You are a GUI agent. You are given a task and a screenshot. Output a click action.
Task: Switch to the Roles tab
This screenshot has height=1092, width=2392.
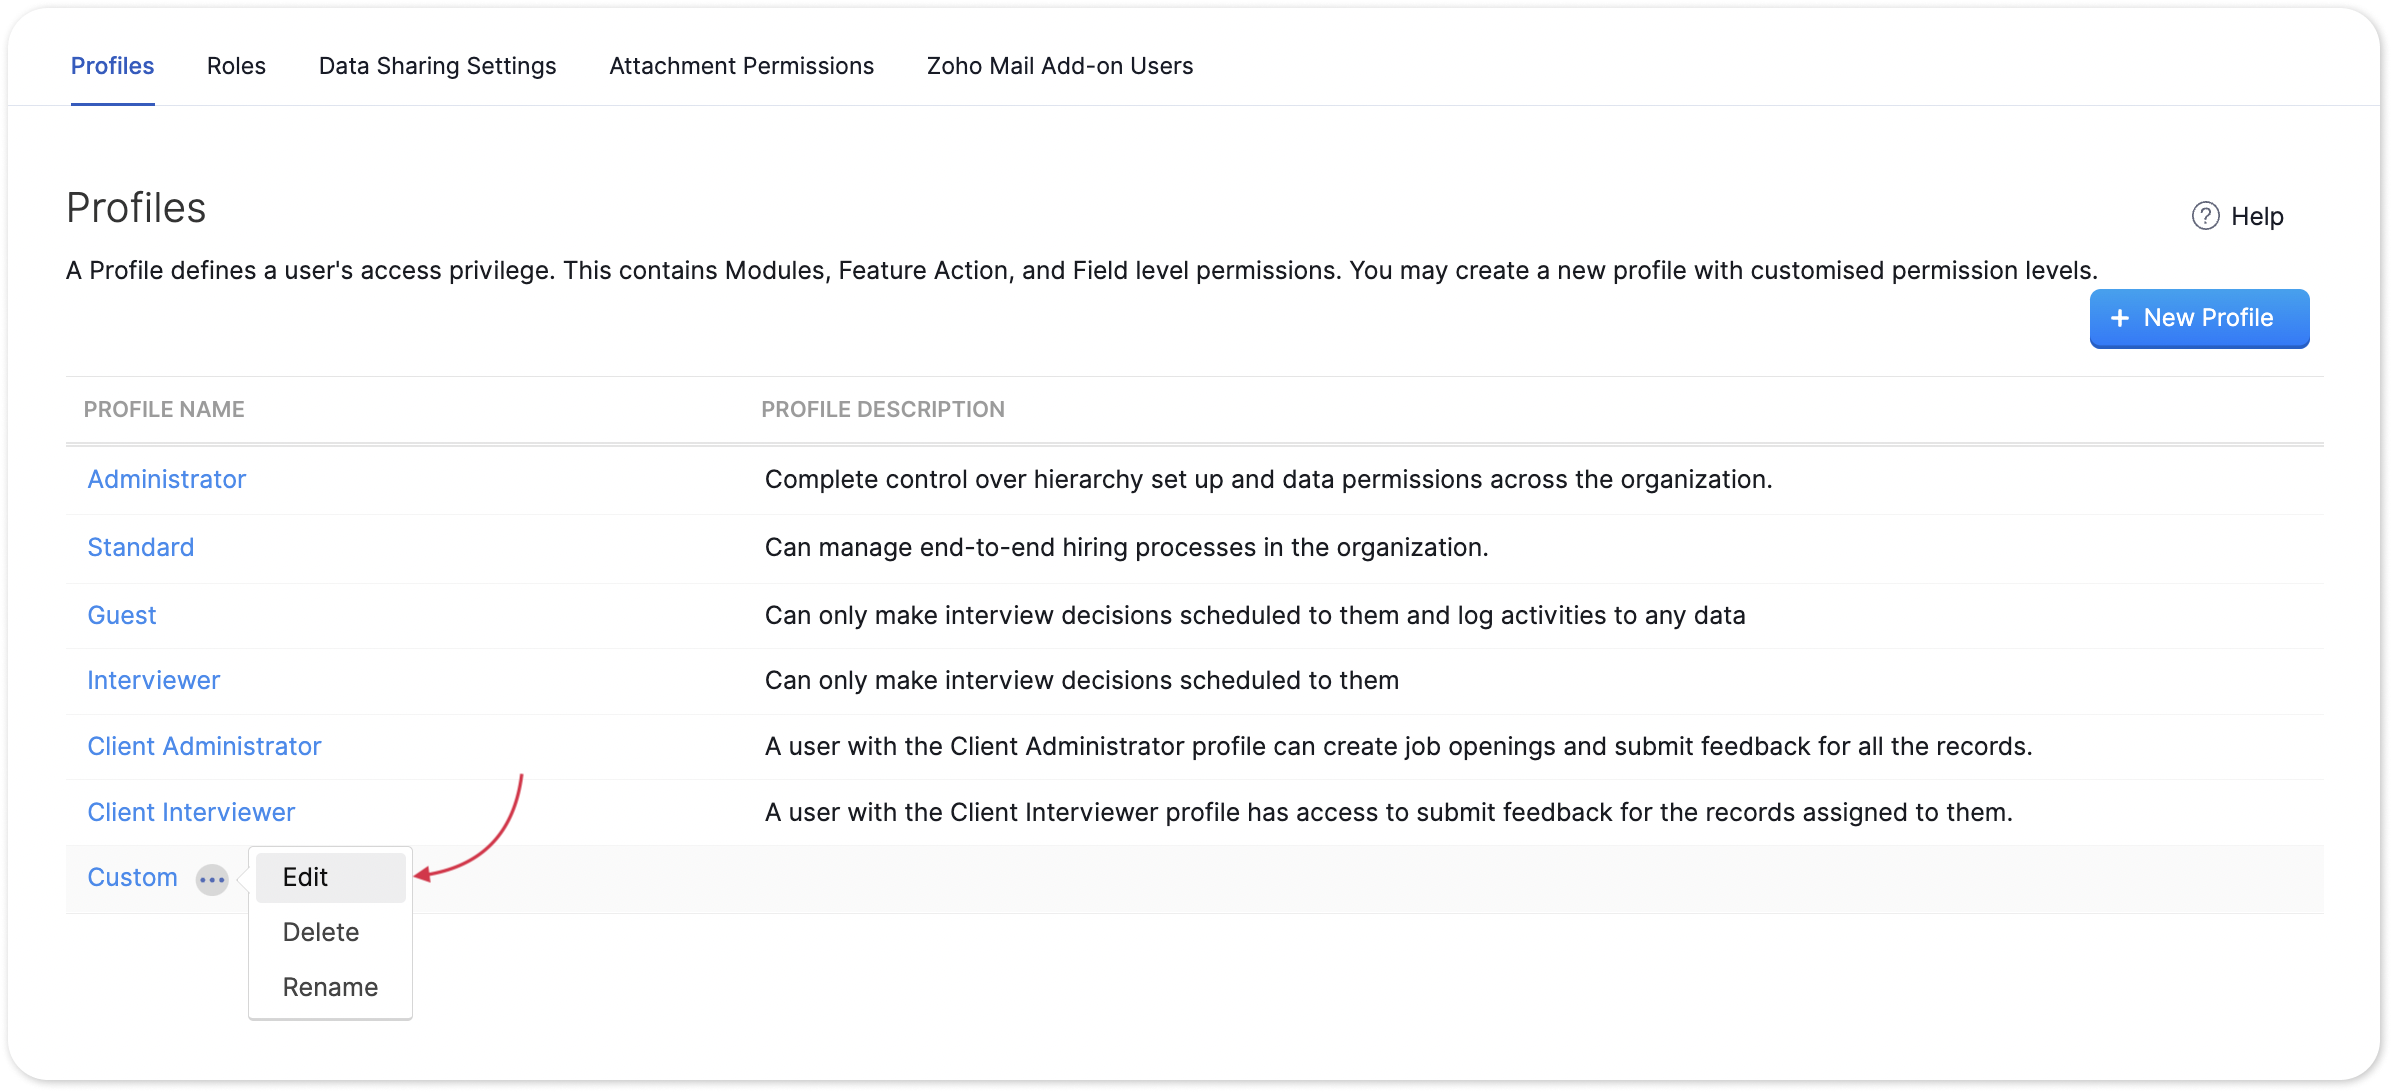click(x=236, y=66)
